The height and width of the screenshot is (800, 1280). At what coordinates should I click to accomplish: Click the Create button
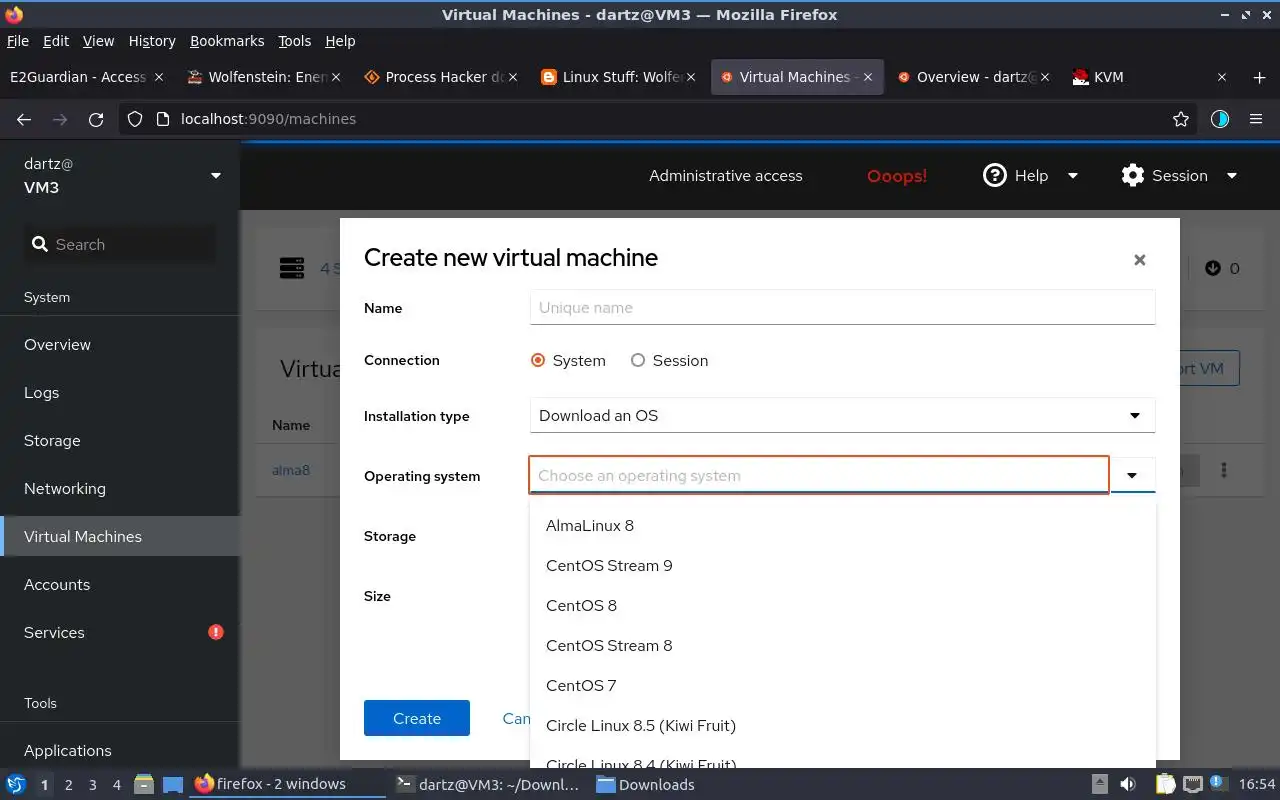tap(417, 718)
